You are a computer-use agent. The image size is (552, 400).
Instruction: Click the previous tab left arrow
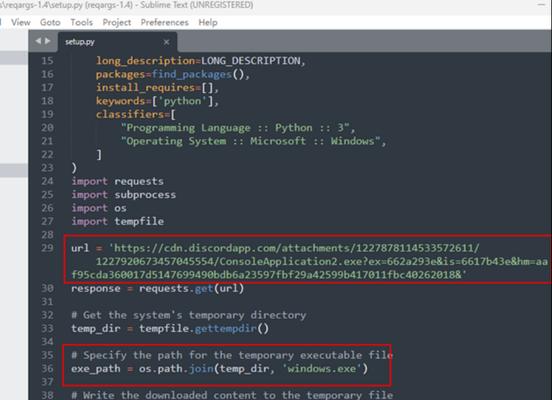pyautogui.click(x=38, y=41)
